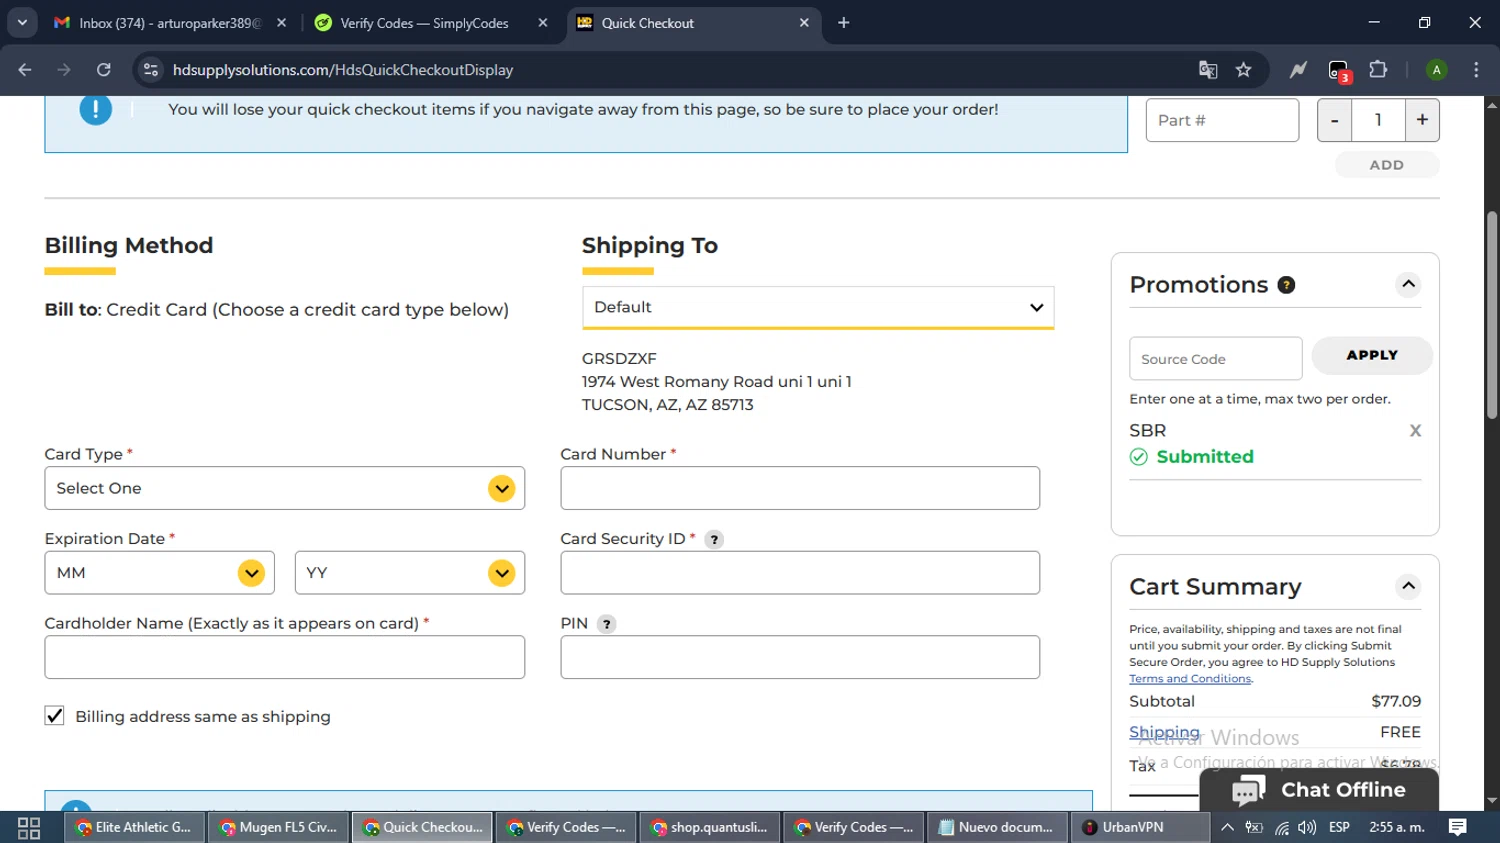Image resolution: width=1500 pixels, height=843 pixels.
Task: Open the Windows notification center icon
Action: coord(1458,827)
